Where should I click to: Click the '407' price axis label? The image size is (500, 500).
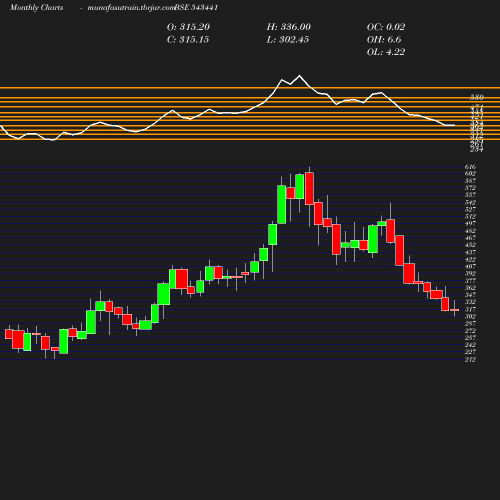(470, 267)
